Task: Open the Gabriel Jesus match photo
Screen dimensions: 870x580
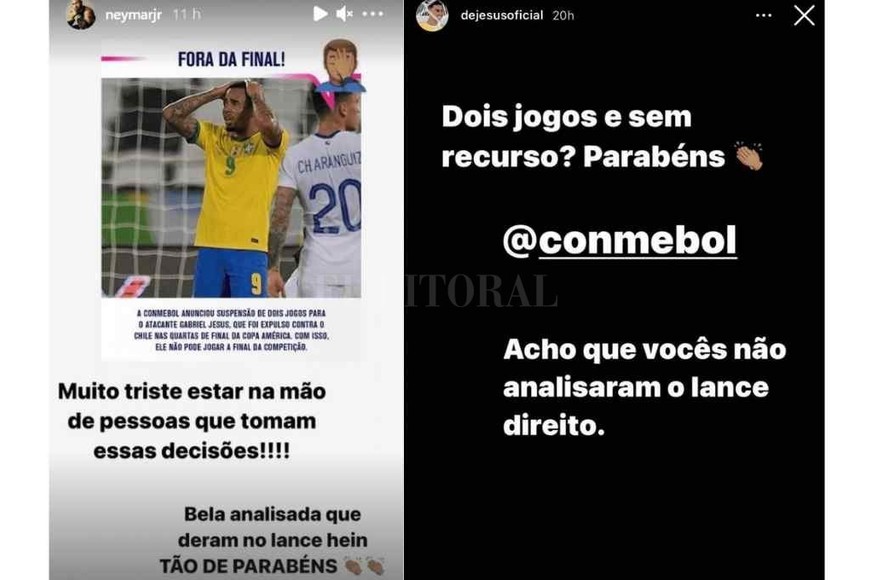Action: click(231, 188)
